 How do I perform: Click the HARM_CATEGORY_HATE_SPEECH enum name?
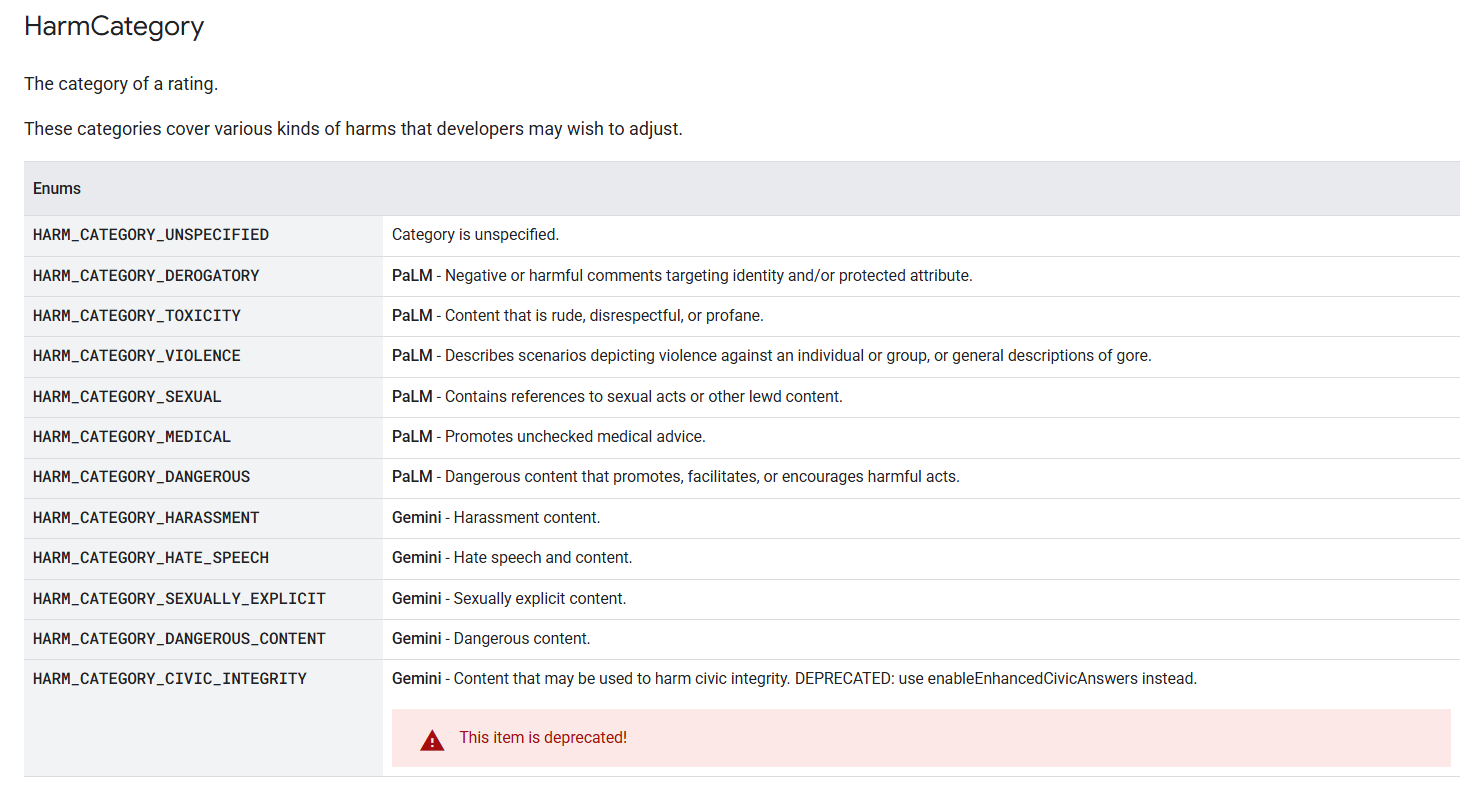pos(151,558)
